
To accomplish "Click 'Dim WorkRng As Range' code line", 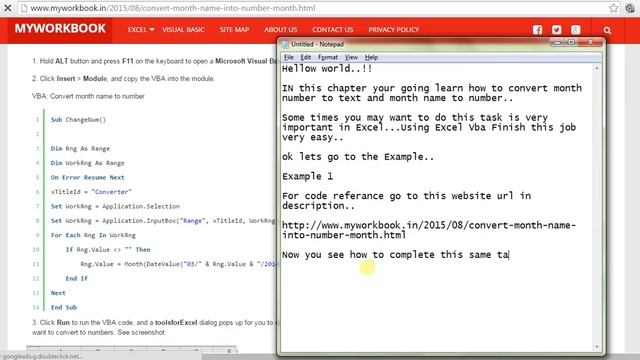I will click(x=87, y=163).
